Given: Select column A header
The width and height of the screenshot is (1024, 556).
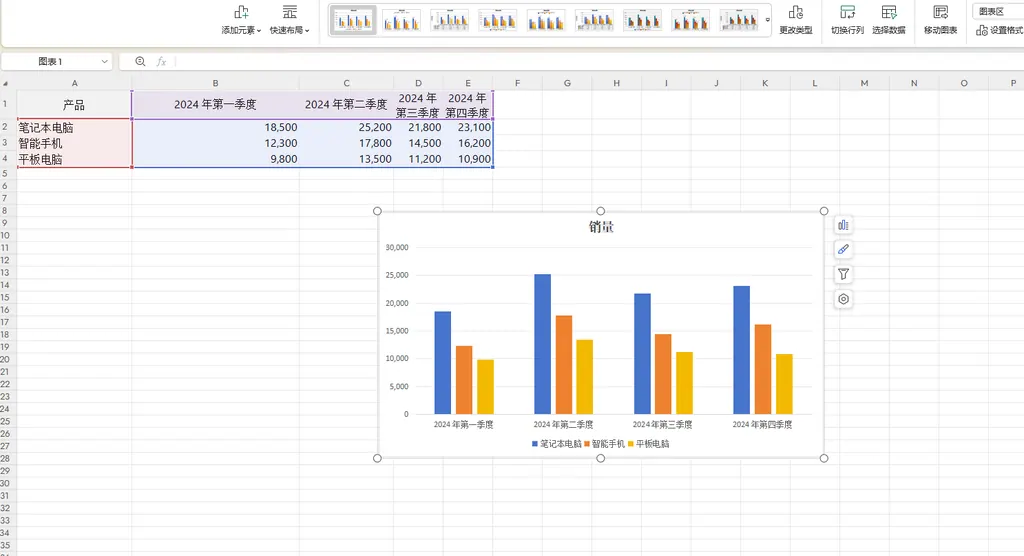Looking at the screenshot, I should pyautogui.click(x=74, y=83).
